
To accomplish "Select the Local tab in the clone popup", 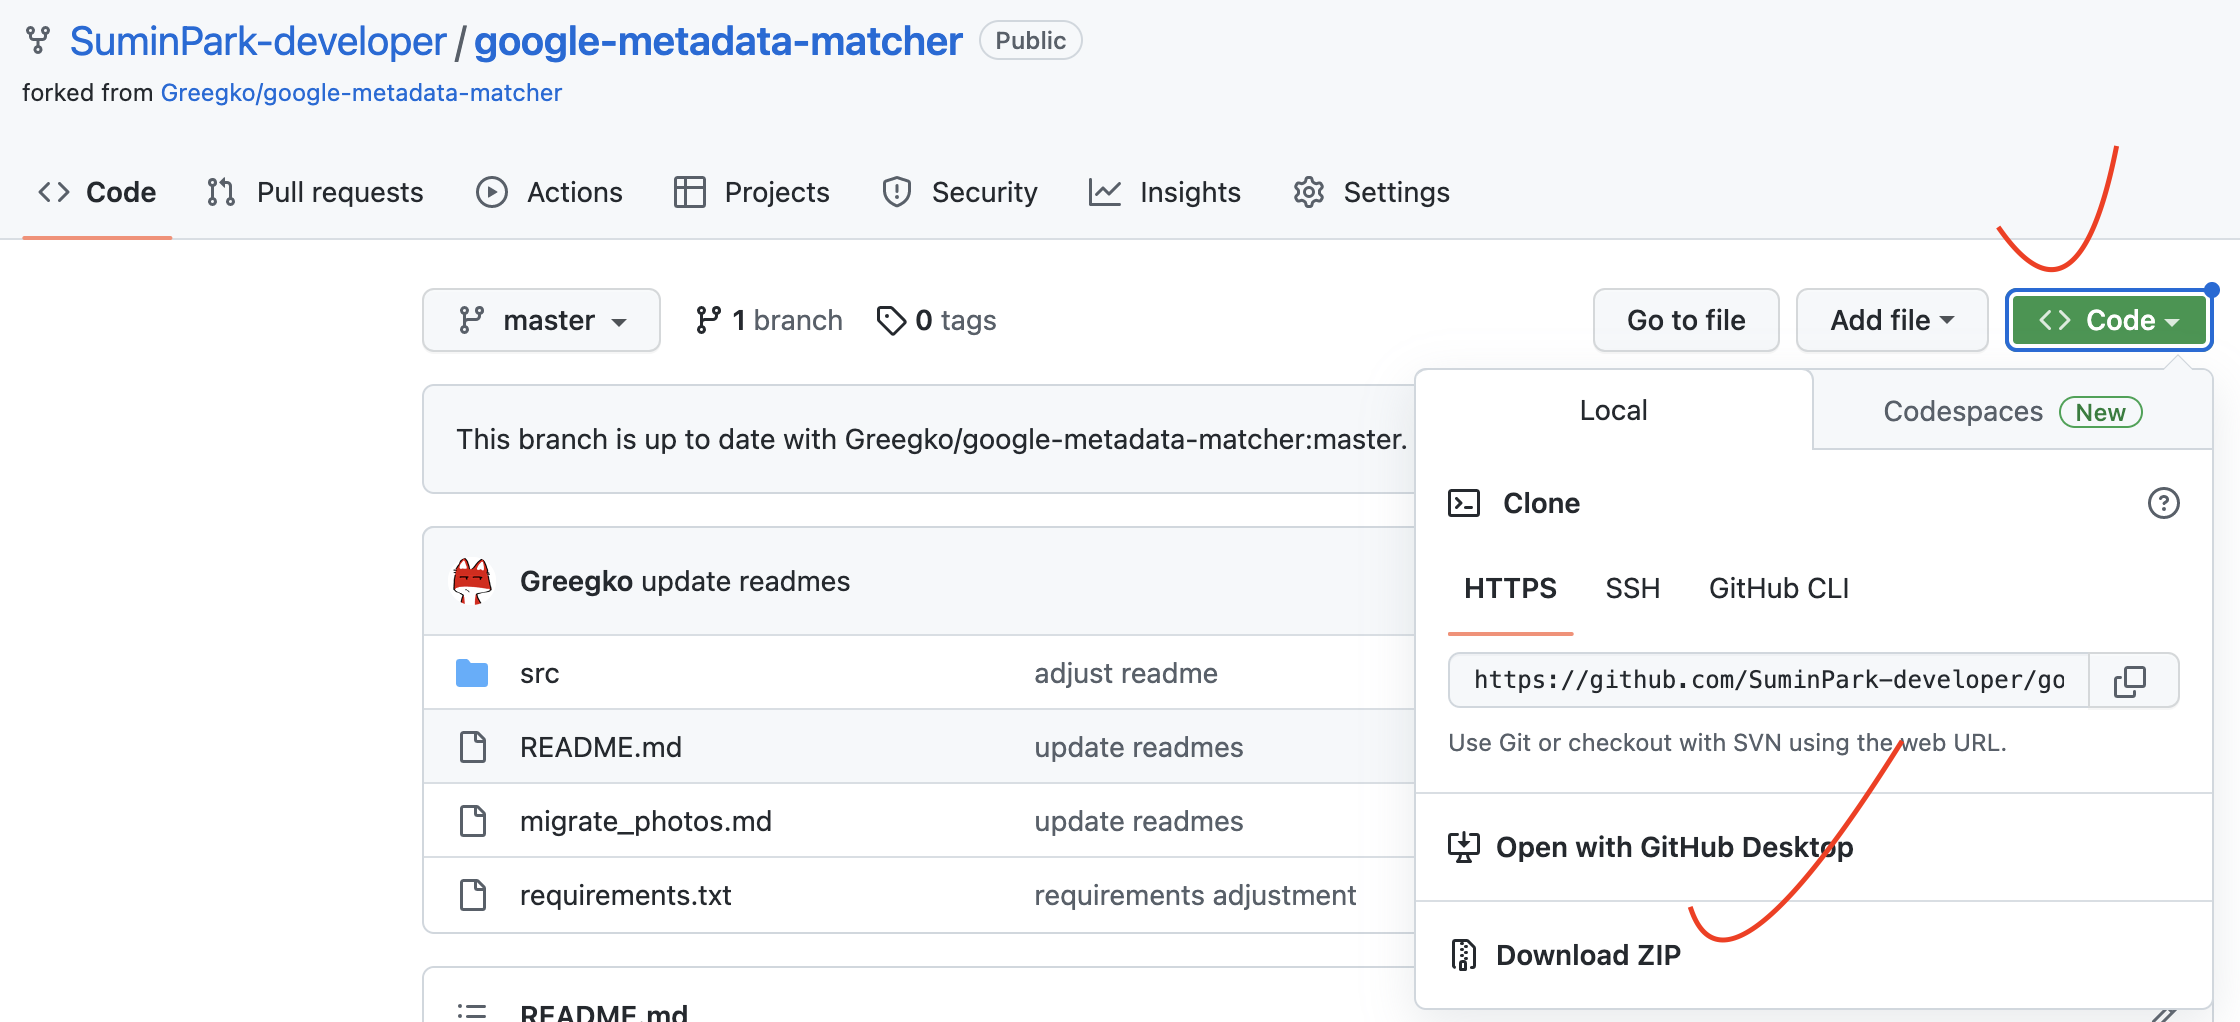I will [x=1613, y=410].
